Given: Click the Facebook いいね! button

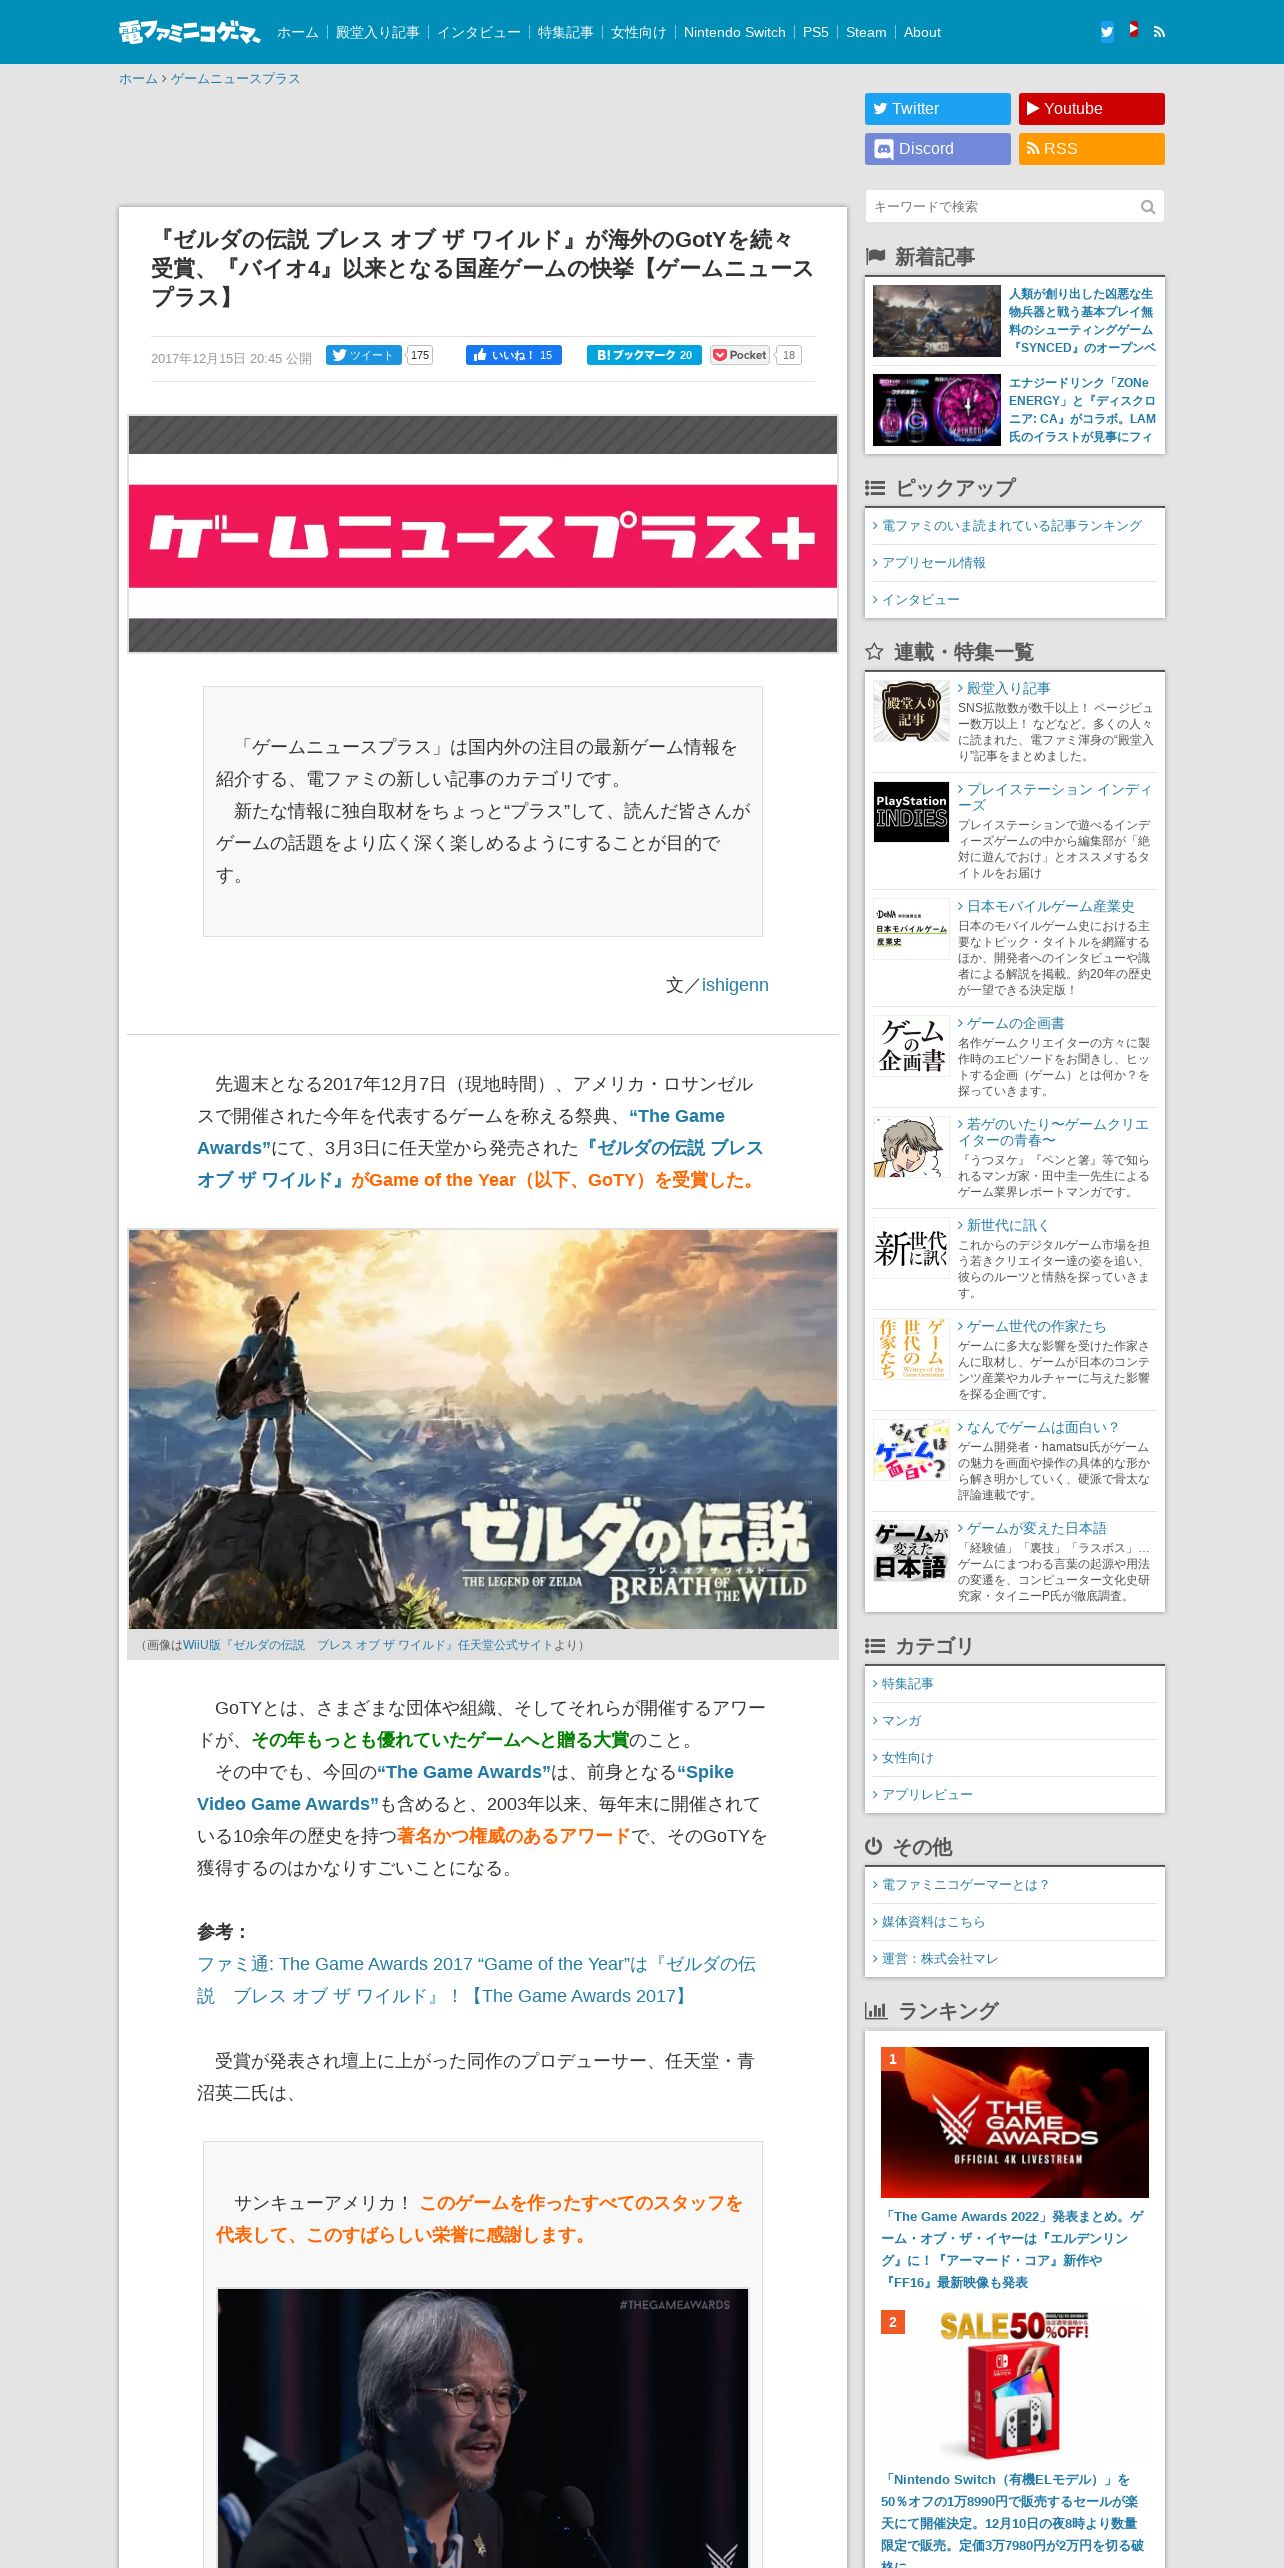Looking at the screenshot, I should [x=514, y=355].
